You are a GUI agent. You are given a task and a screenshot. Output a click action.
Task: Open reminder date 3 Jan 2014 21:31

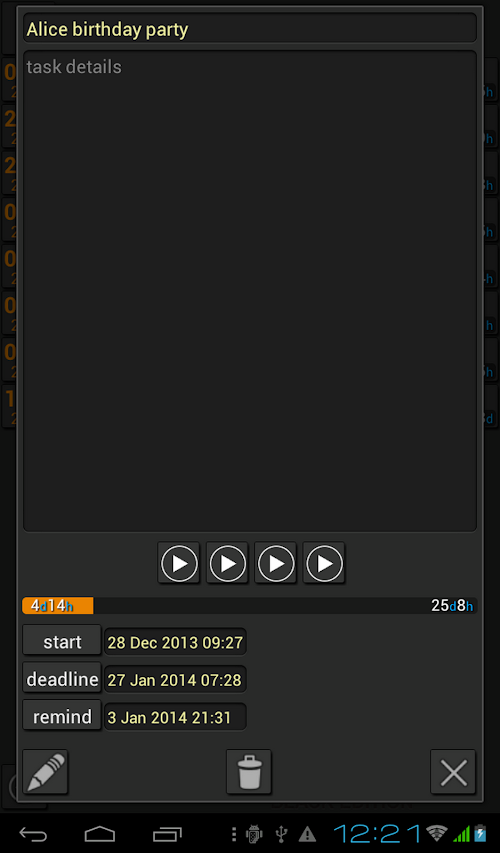175,717
